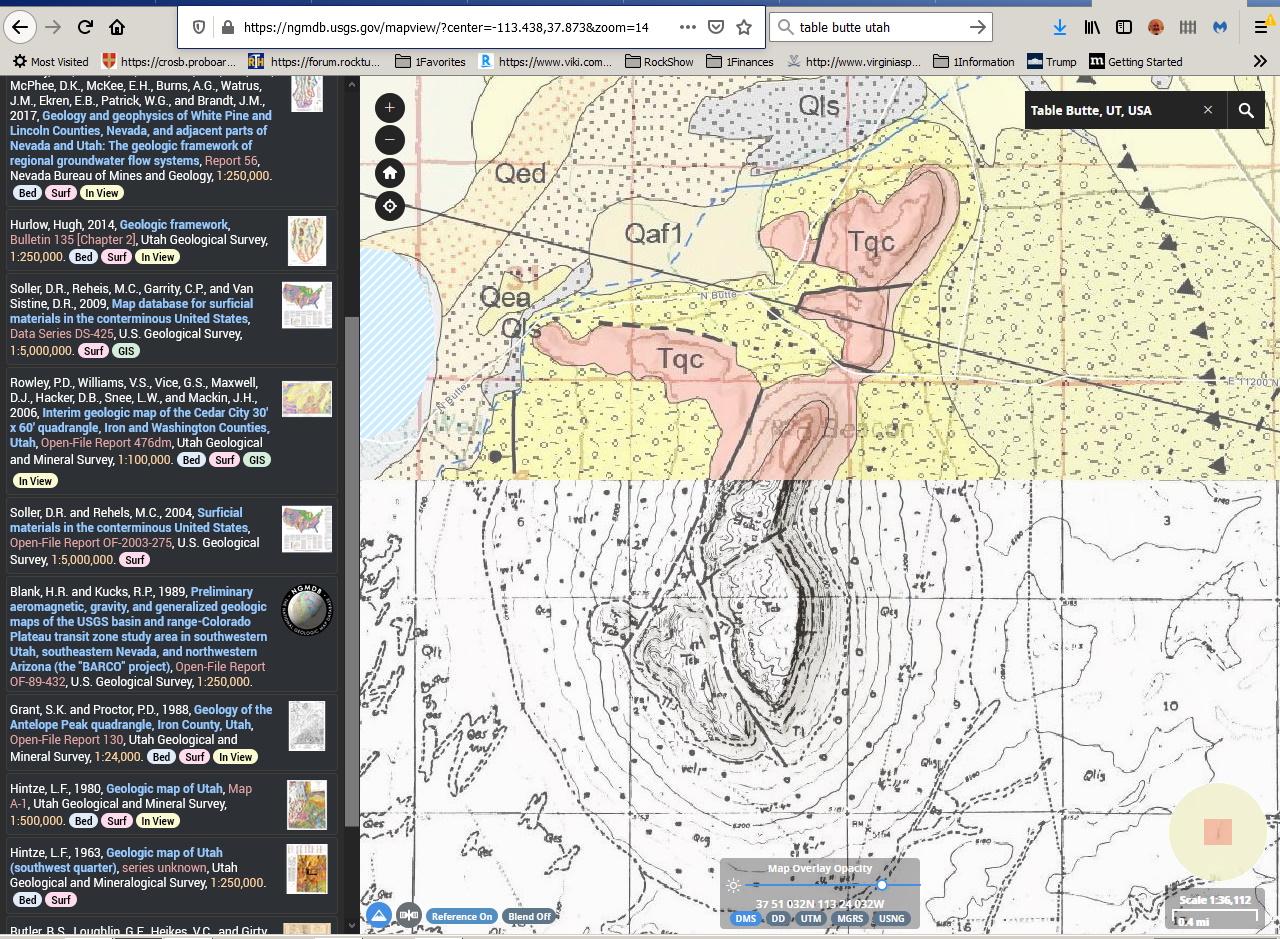
Task: Click BARCO project NGMDB thumbnail
Action: click(x=307, y=609)
